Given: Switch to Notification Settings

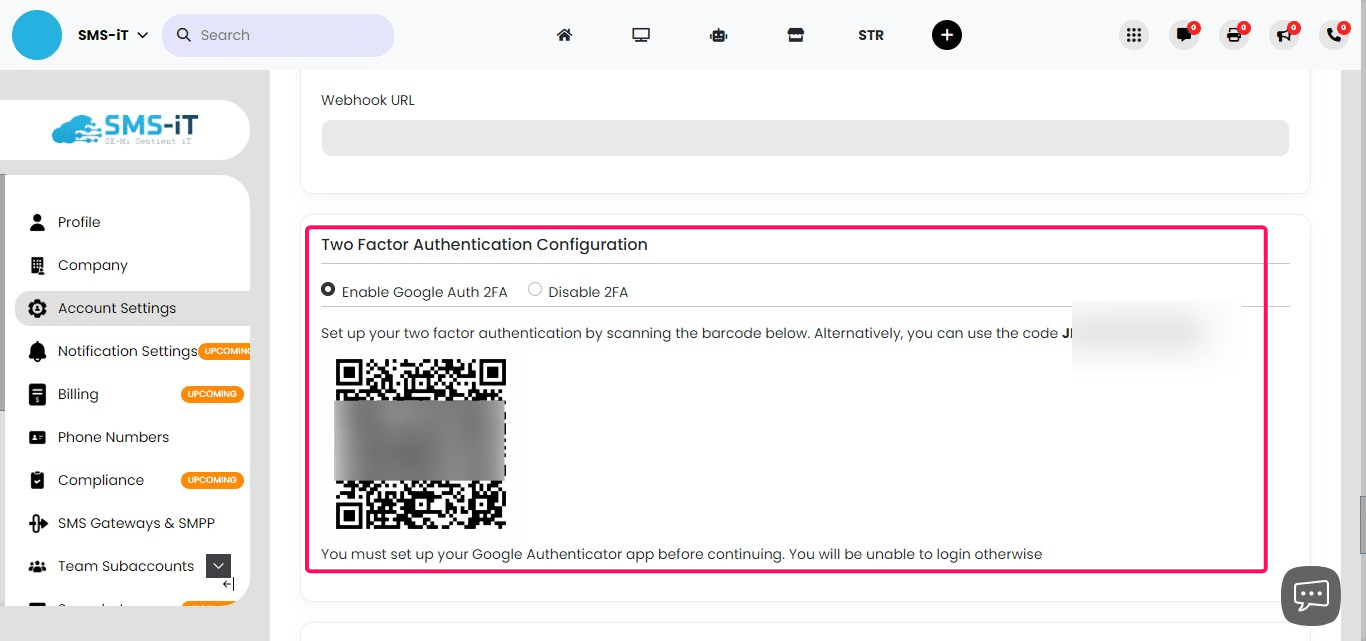Looking at the screenshot, I should pyautogui.click(x=128, y=351).
